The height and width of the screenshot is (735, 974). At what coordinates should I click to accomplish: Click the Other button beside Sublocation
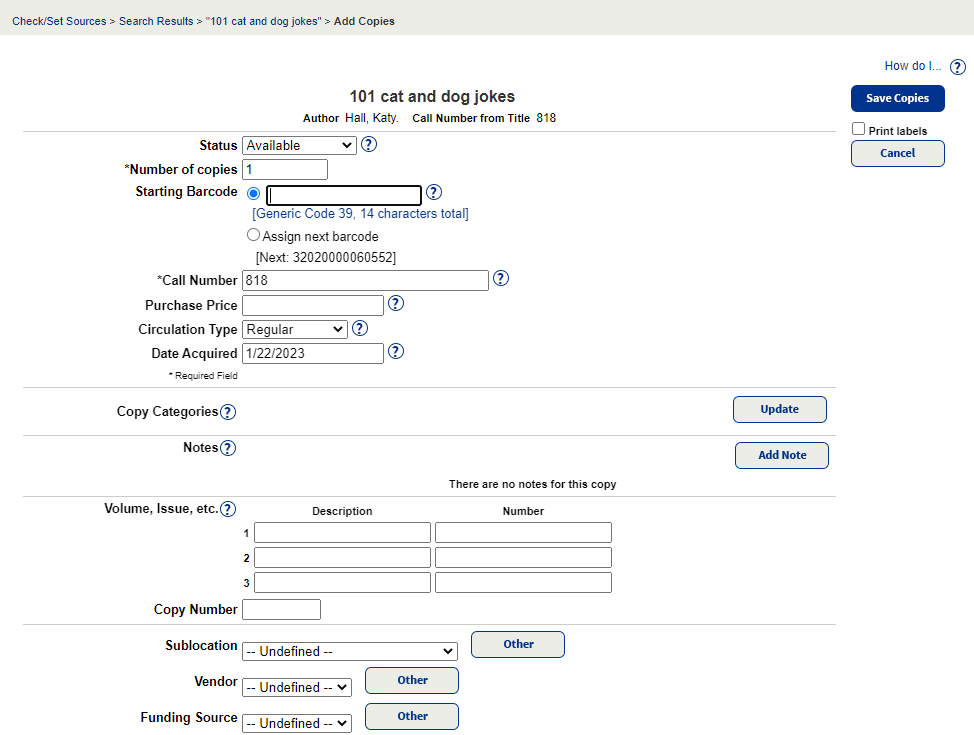pos(517,644)
